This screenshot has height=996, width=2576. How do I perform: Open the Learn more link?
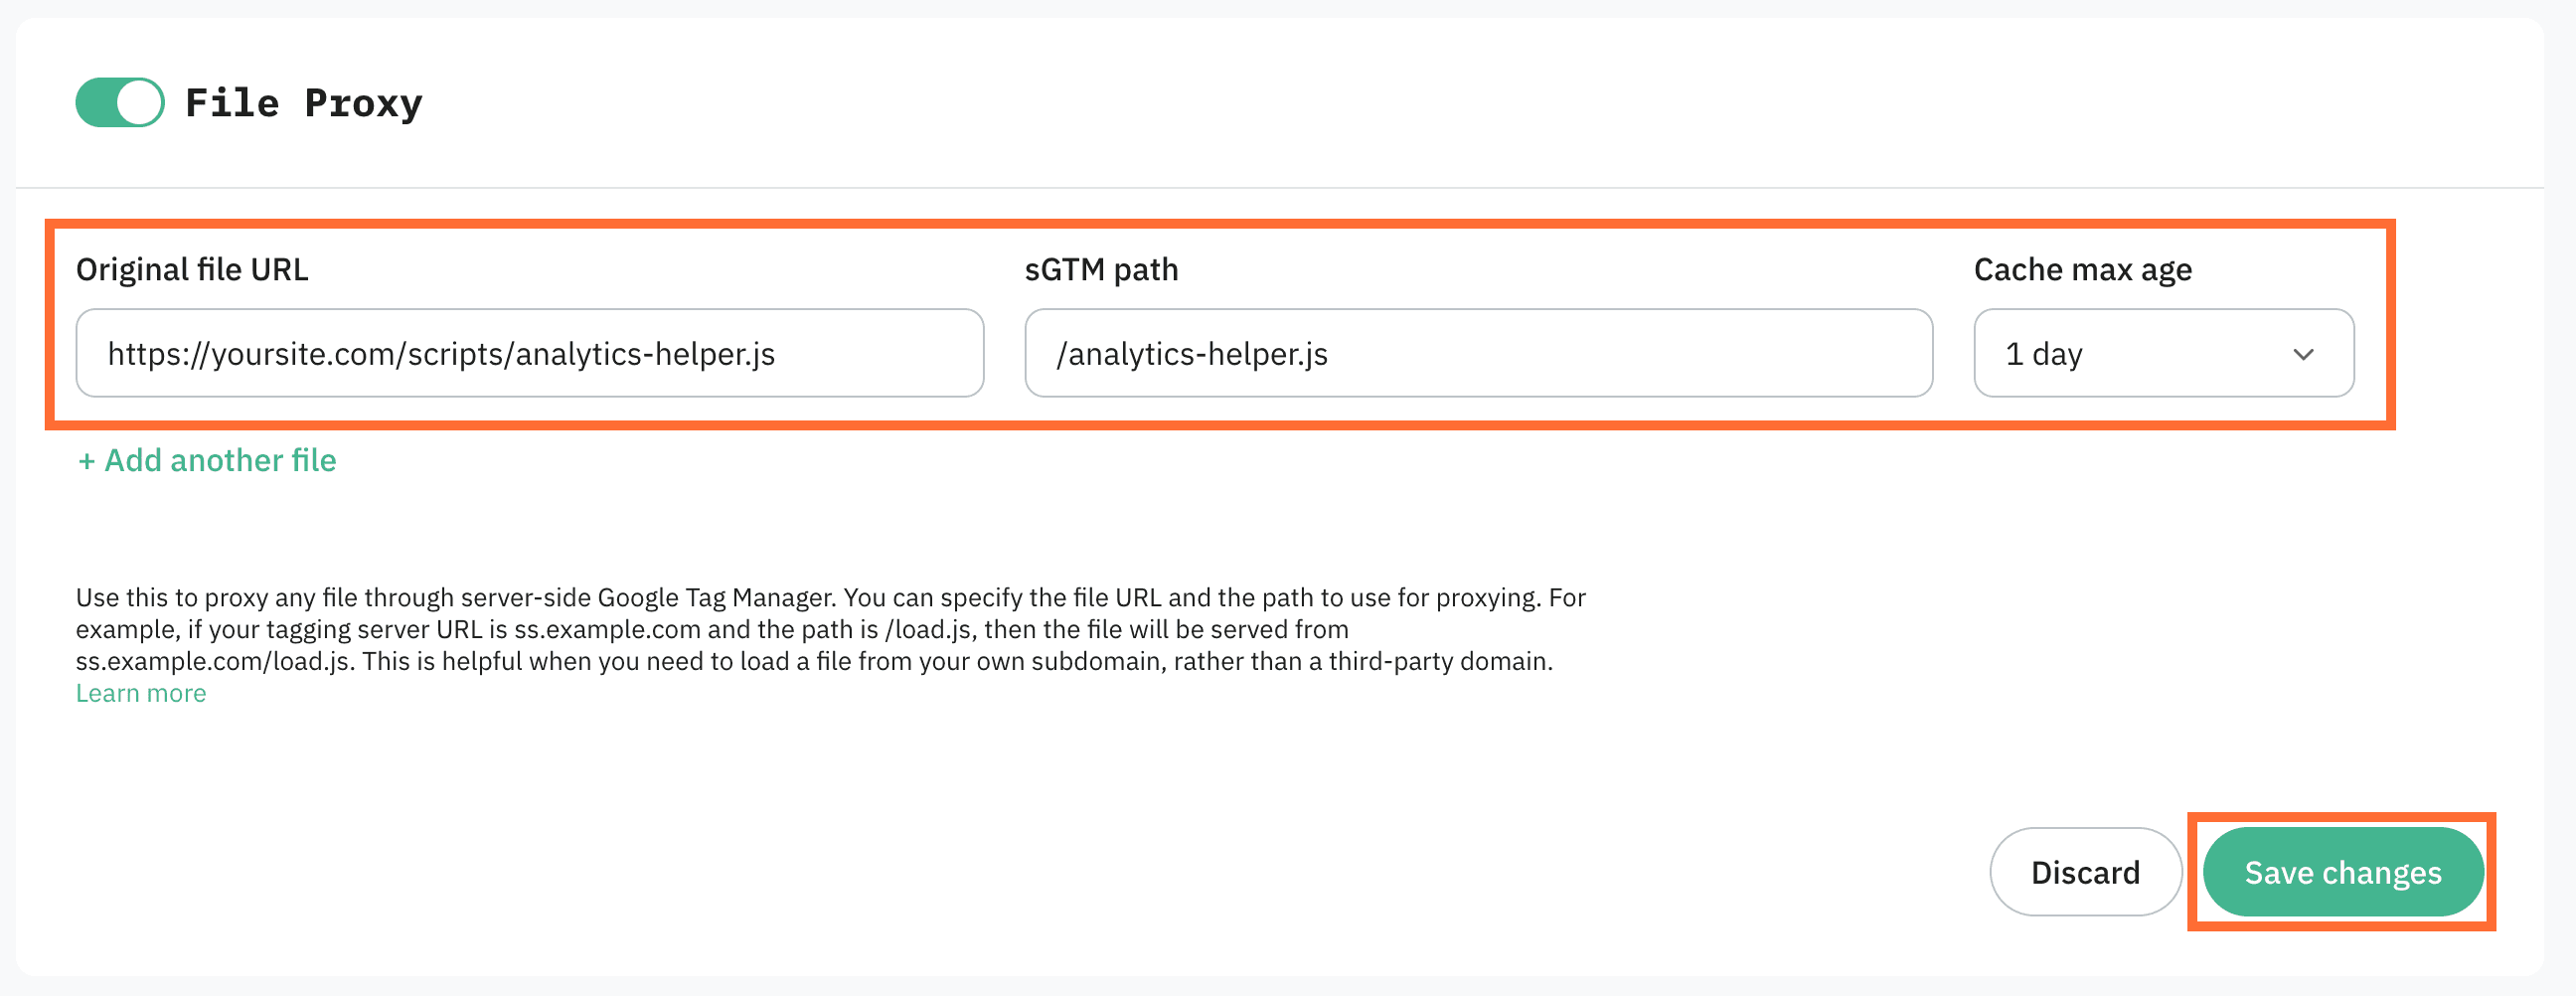pyautogui.click(x=141, y=693)
